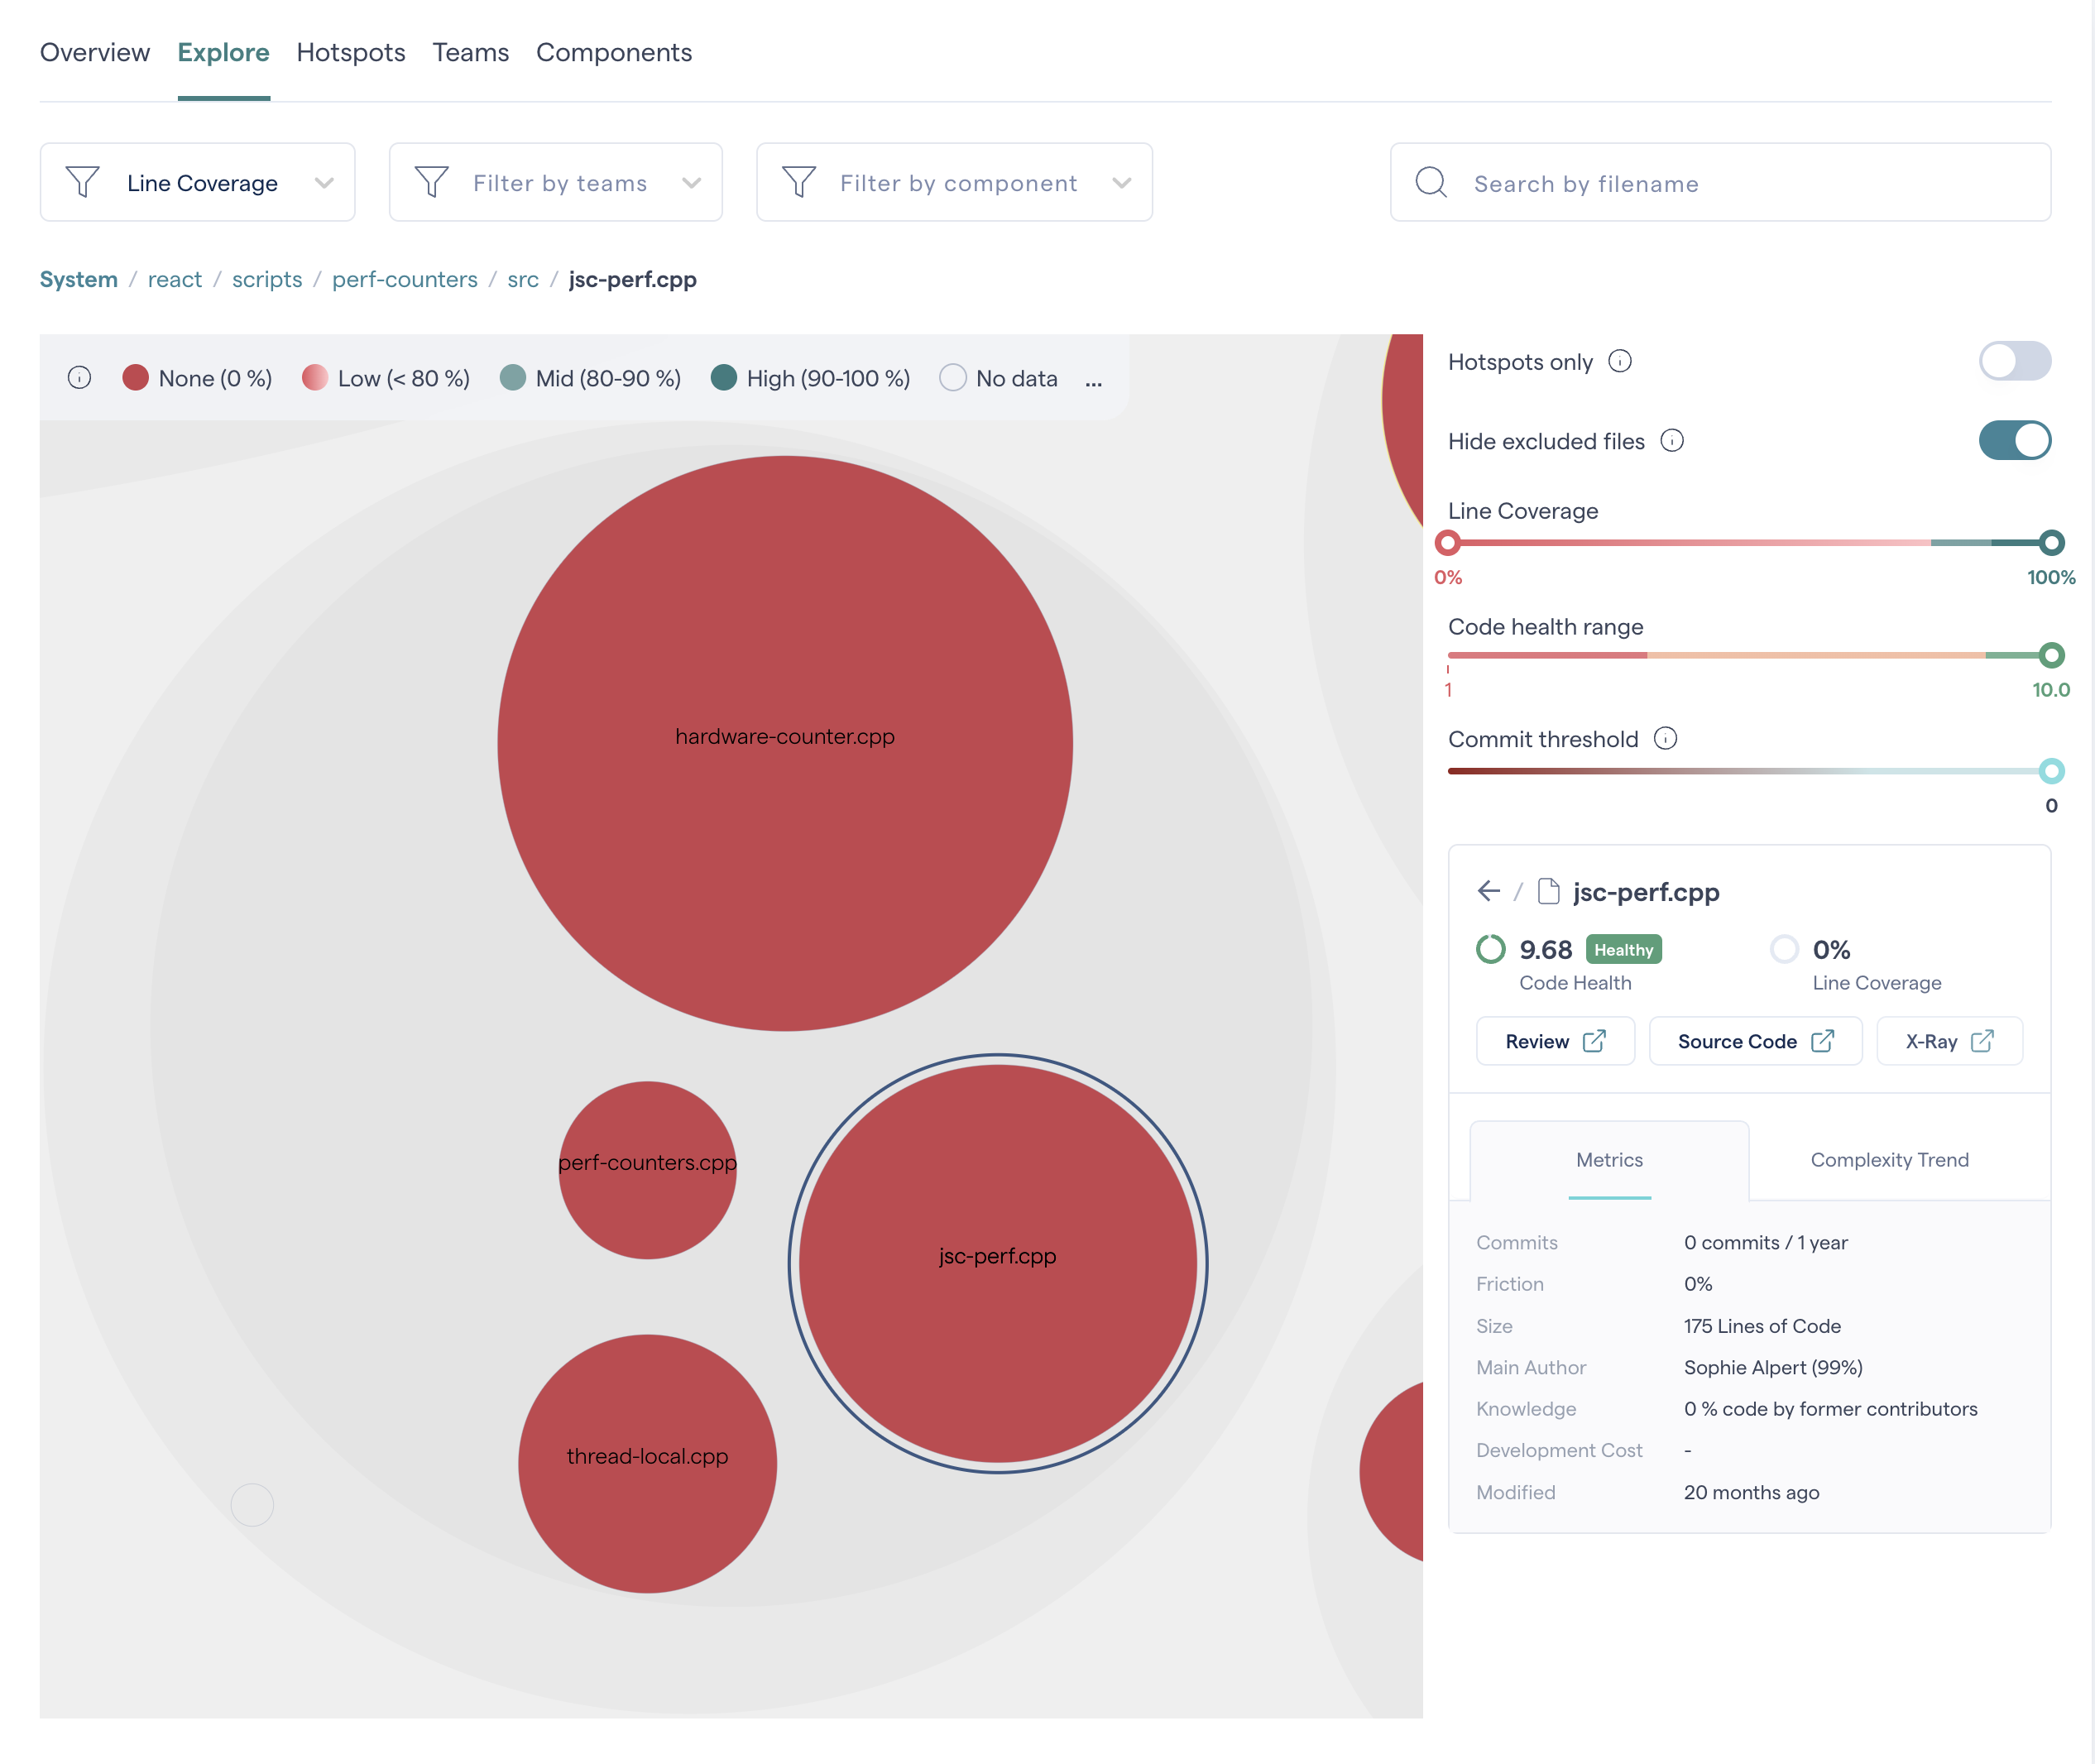This screenshot has height=1764, width=2095.
Task: Turn off Hide excluded files toggle
Action: [x=2013, y=441]
